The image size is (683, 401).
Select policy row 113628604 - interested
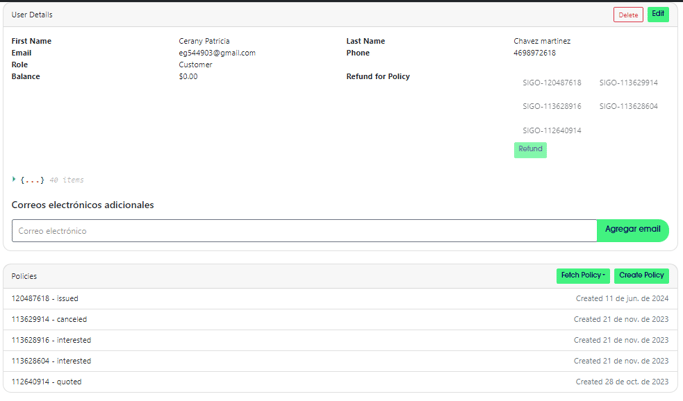pos(51,361)
